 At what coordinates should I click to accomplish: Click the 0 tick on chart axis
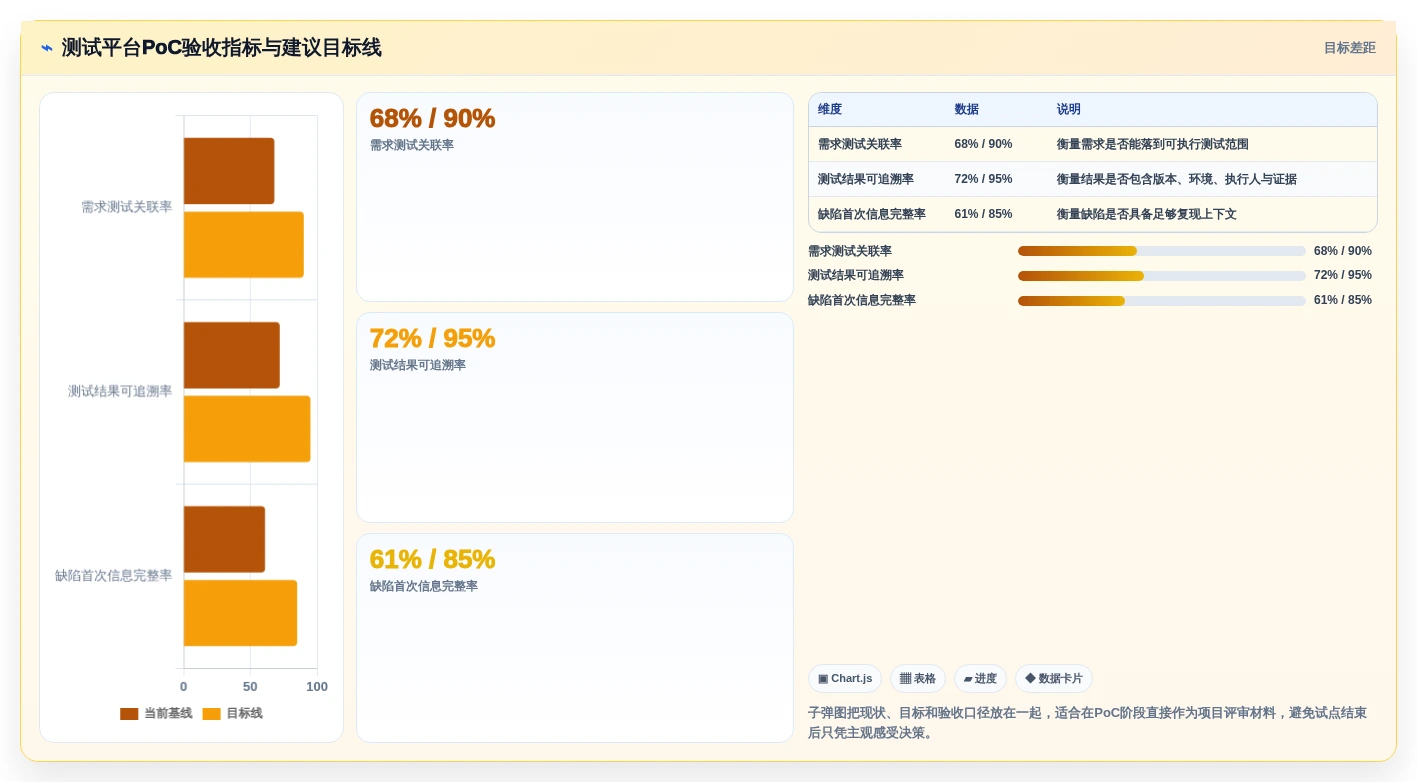183,687
